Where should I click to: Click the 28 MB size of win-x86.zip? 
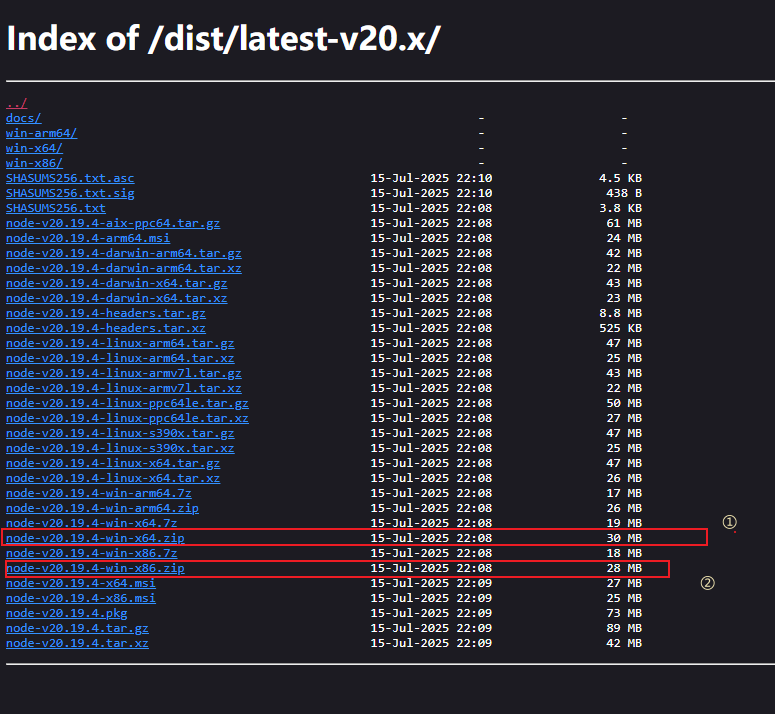coord(624,568)
